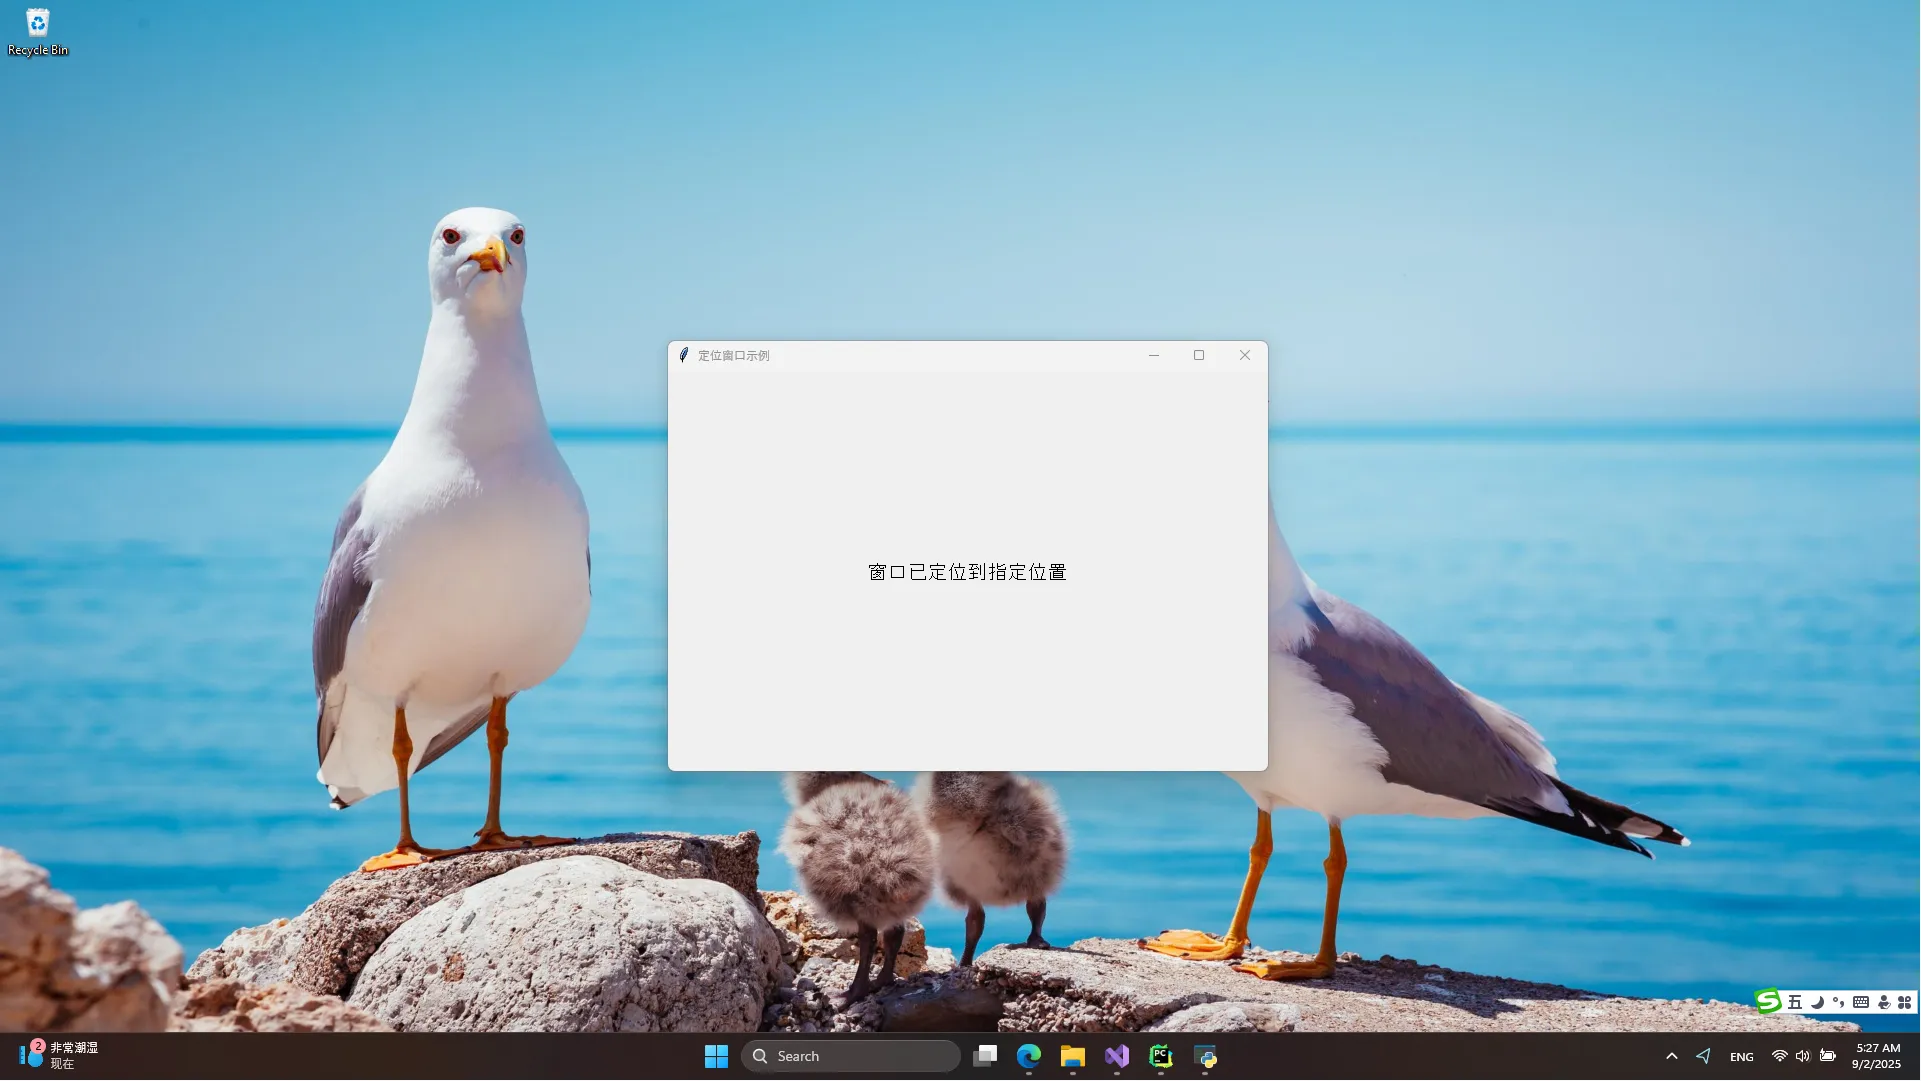Open Microsoft Edge from the taskbar
Screen dimensions: 1921x1081
tap(1028, 1056)
